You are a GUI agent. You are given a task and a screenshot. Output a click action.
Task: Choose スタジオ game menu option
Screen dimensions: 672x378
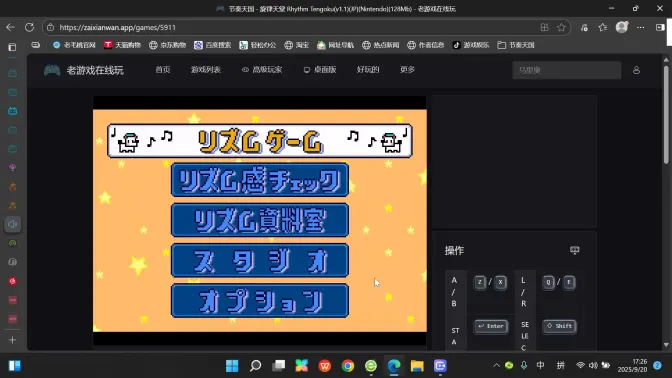tap(260, 261)
